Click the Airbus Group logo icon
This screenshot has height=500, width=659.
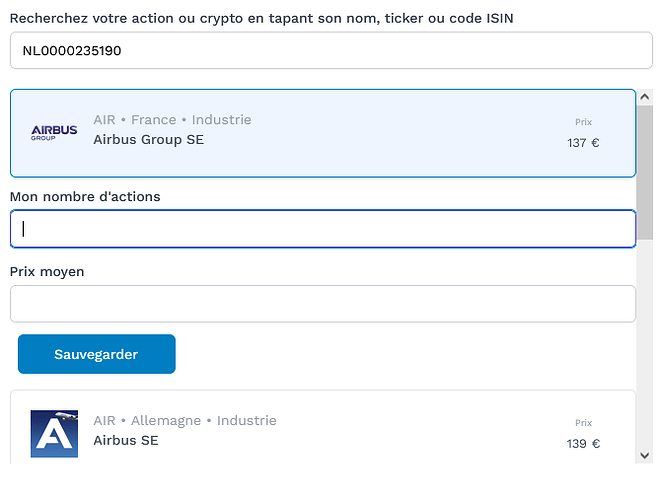tap(54, 132)
